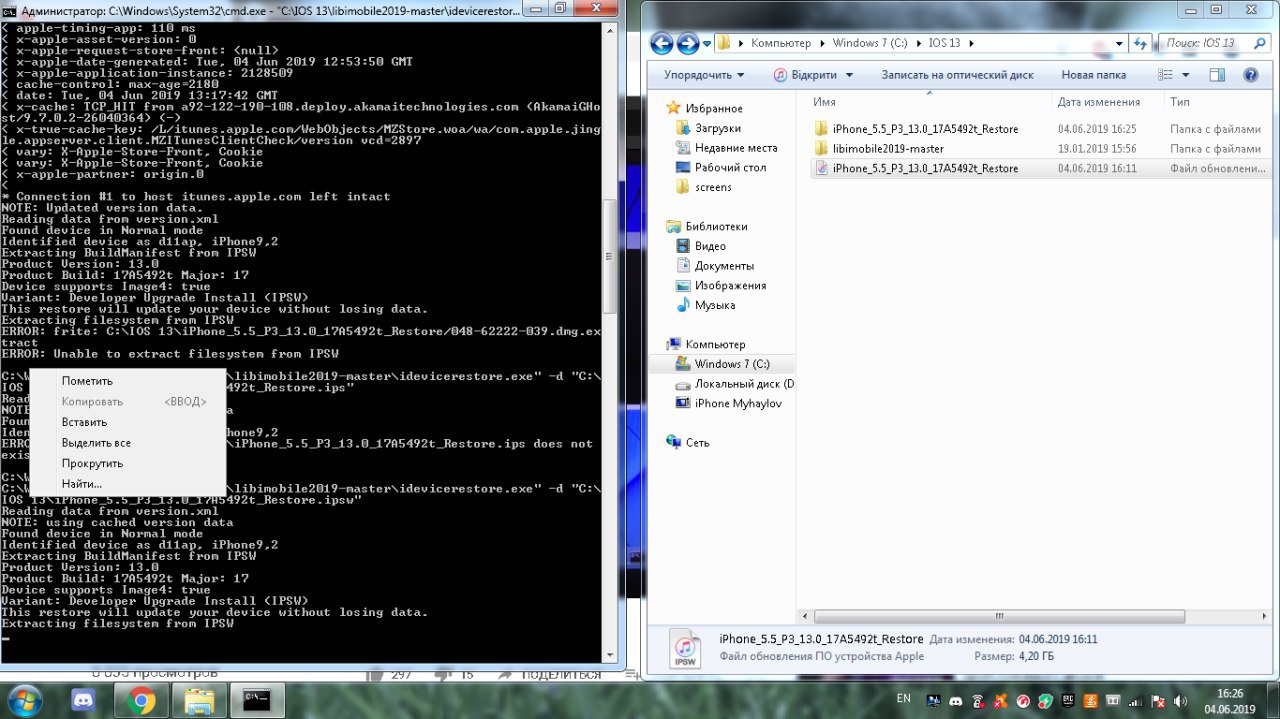Create a new folder with Новая папка
The width and height of the screenshot is (1280, 719).
(1093, 75)
